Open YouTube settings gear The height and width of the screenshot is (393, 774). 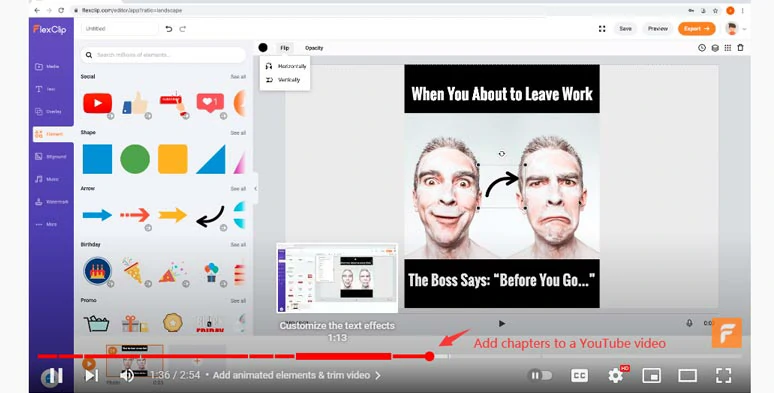(616, 376)
